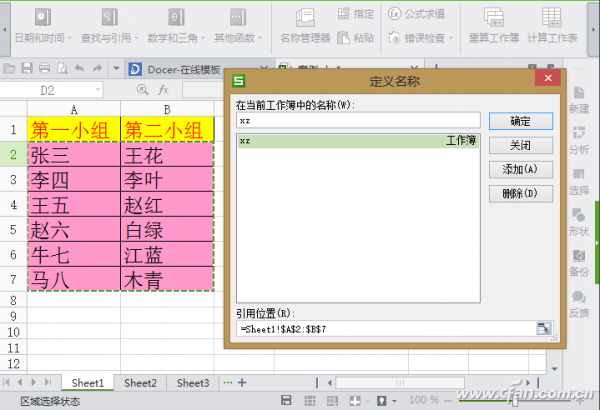This screenshot has width=600, height=410.
Task: Click the 删除(D) button
Action: 521,194
